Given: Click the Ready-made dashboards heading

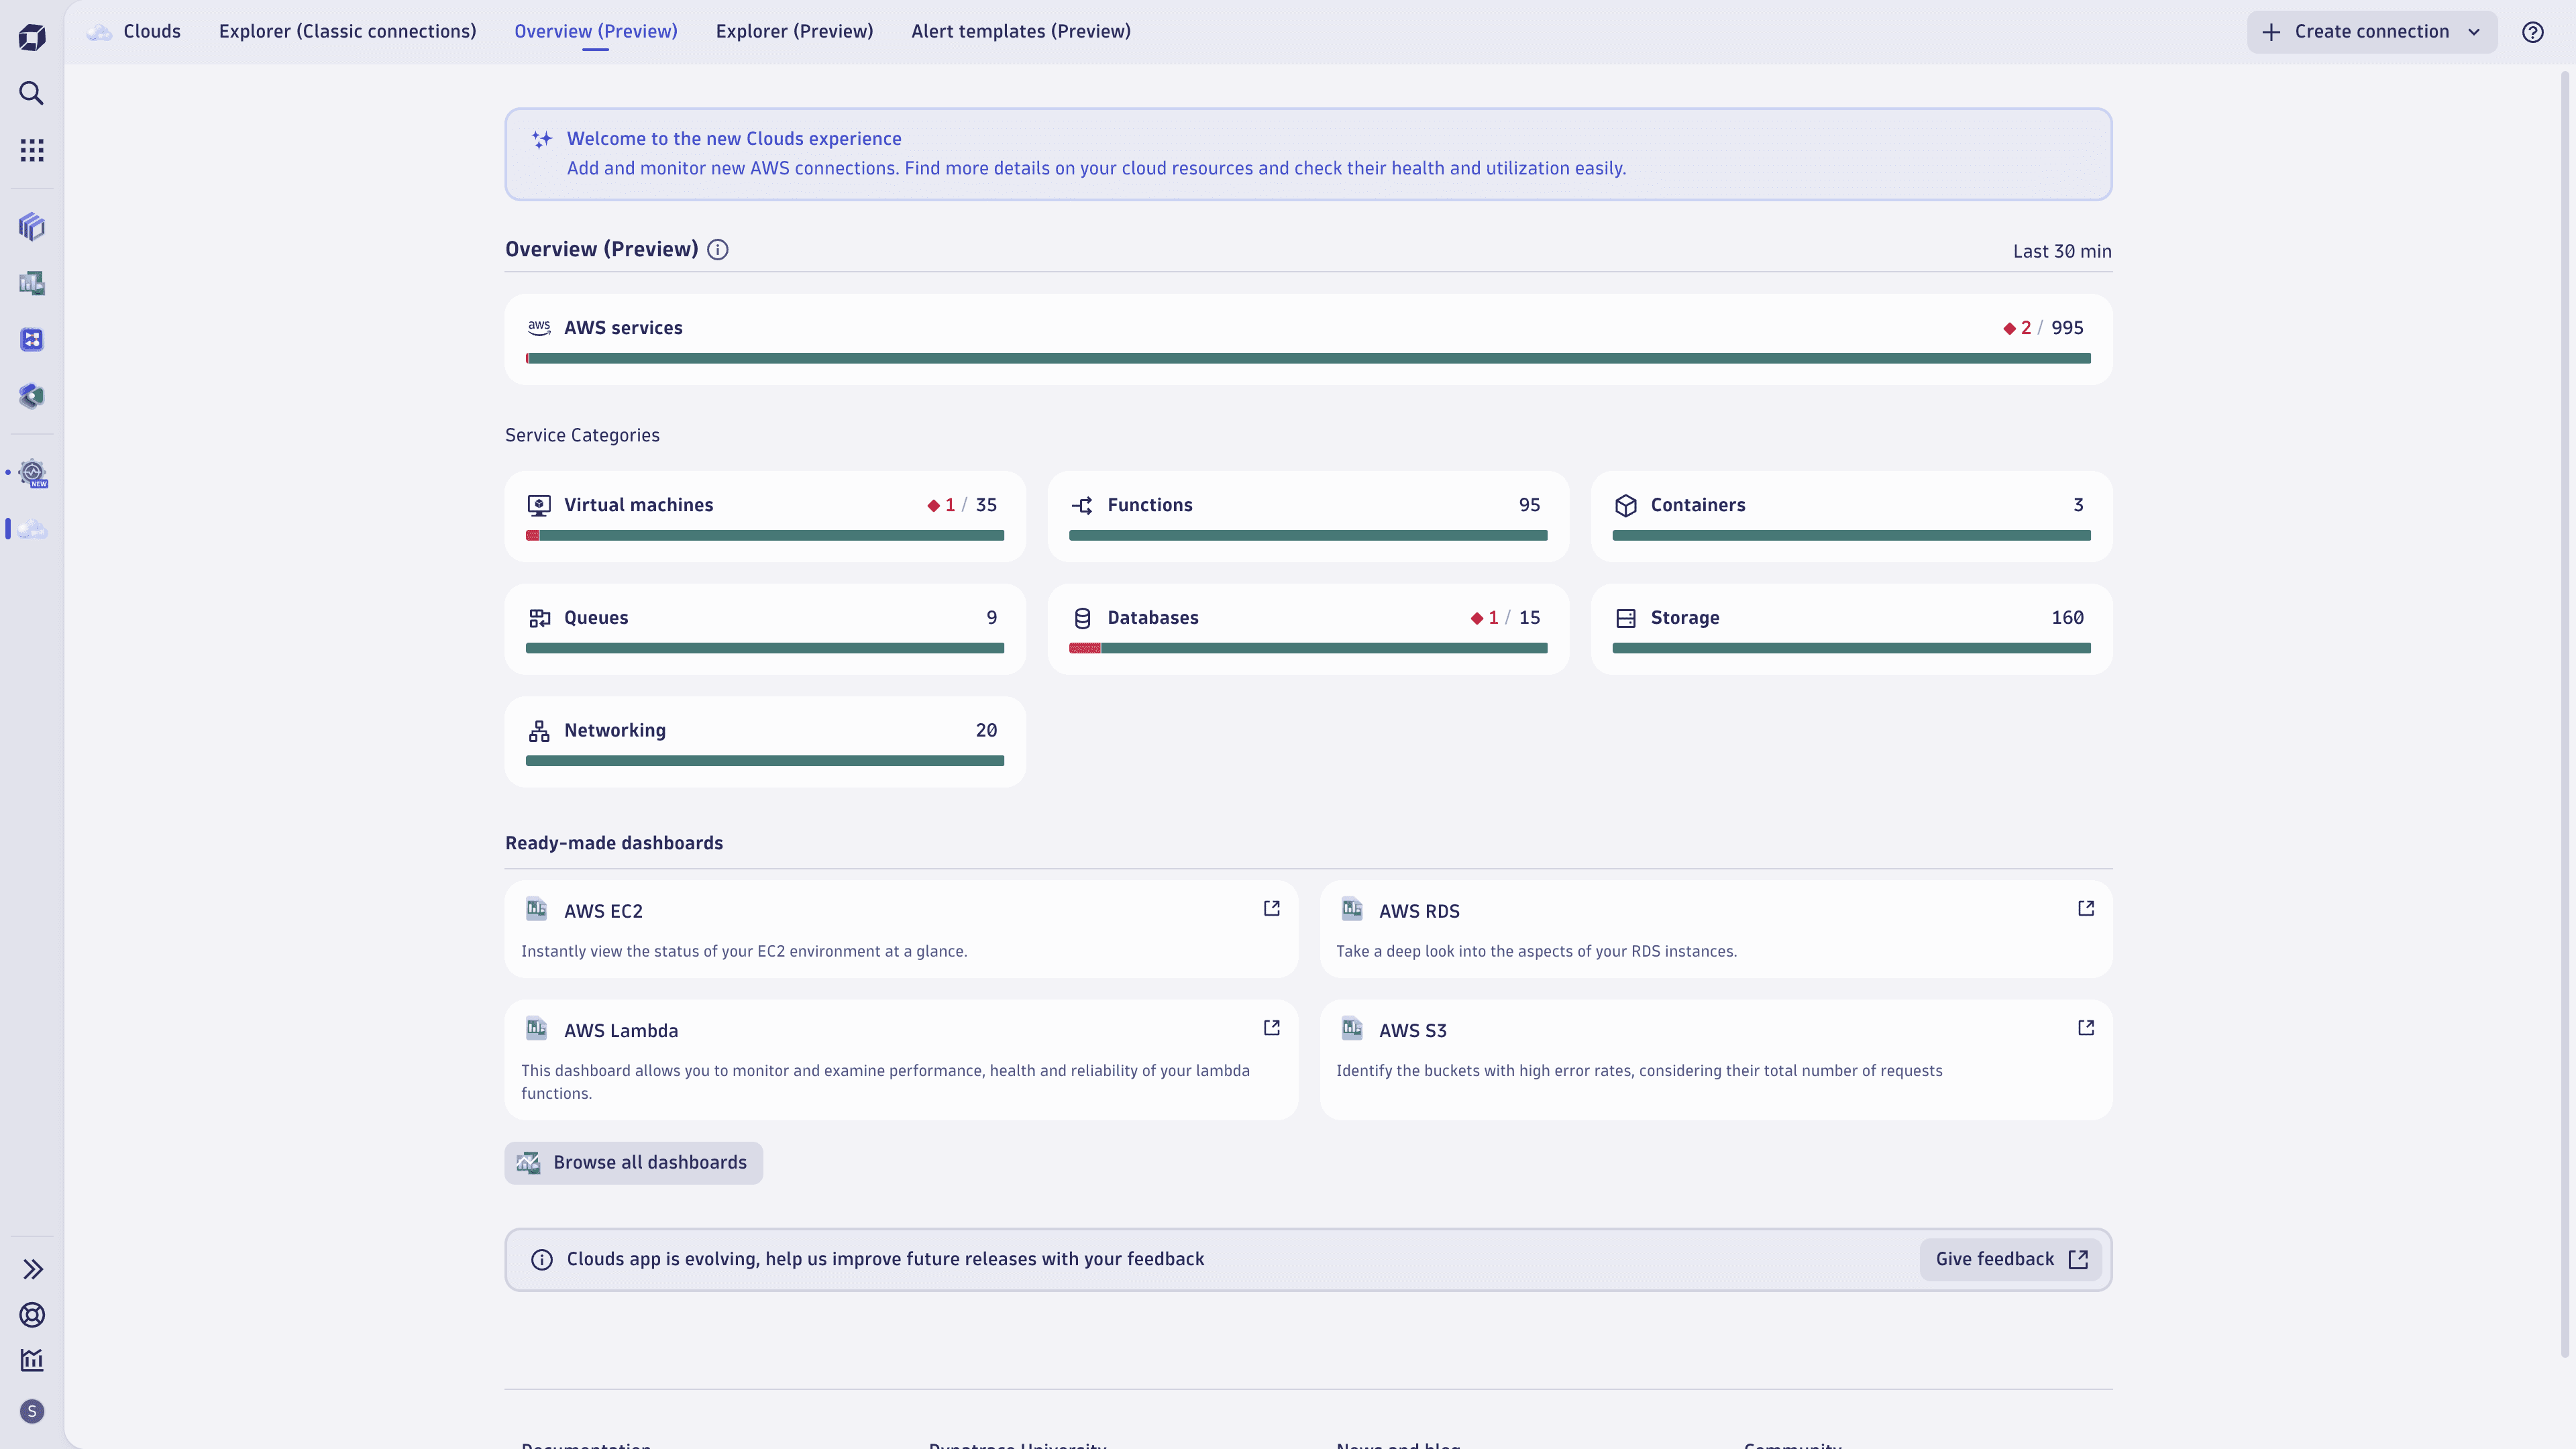Looking at the screenshot, I should tap(614, 843).
